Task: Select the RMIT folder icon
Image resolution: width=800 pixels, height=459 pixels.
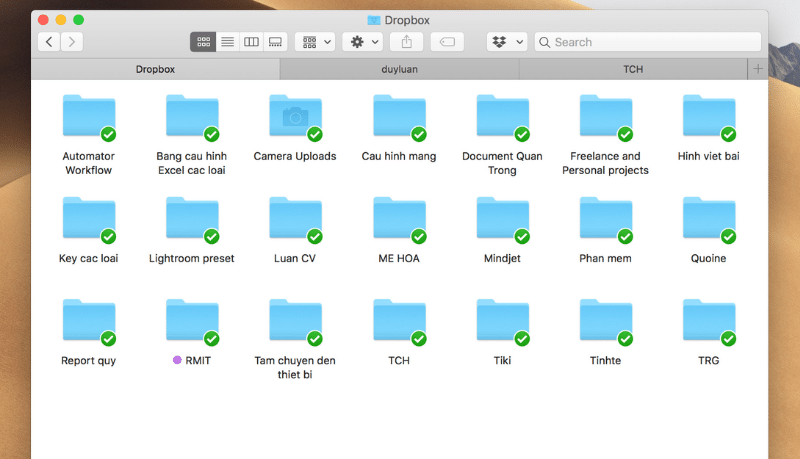Action: point(192,321)
